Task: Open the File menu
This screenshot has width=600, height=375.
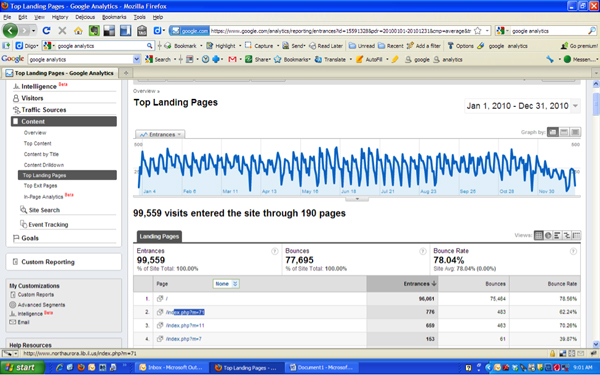Action: 7,17
